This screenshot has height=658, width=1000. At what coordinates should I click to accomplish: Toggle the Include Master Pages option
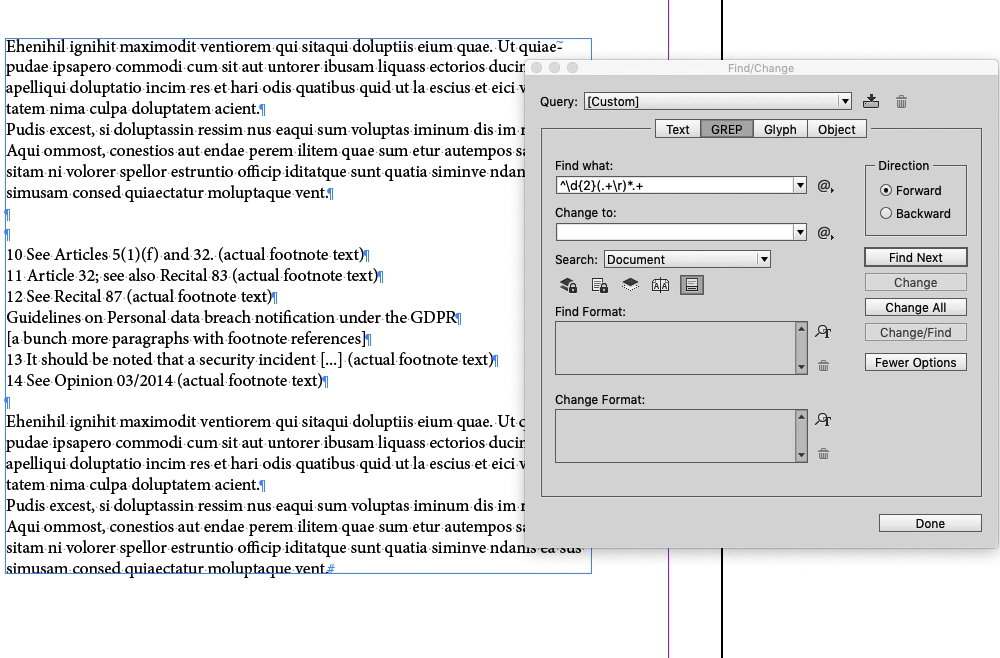[x=660, y=285]
